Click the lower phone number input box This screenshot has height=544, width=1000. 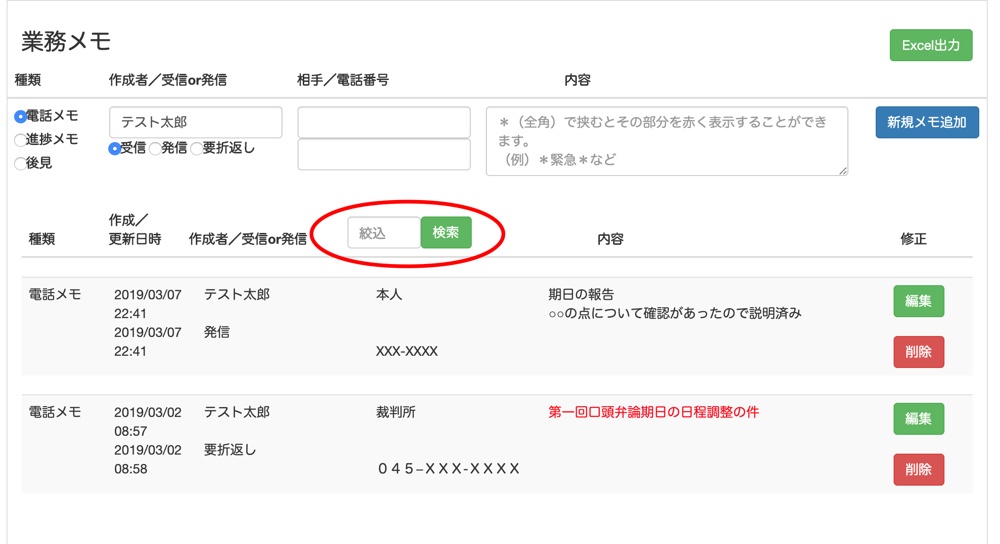(384, 154)
